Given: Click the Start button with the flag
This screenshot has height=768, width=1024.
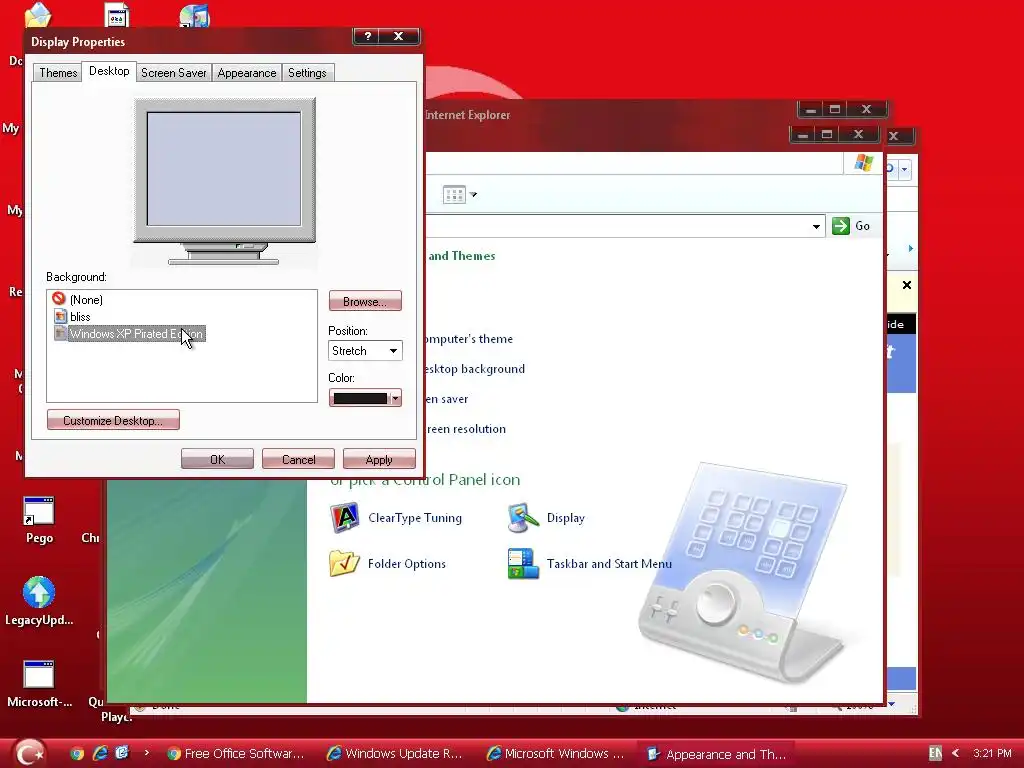Looking at the screenshot, I should pyautogui.click(x=29, y=753).
